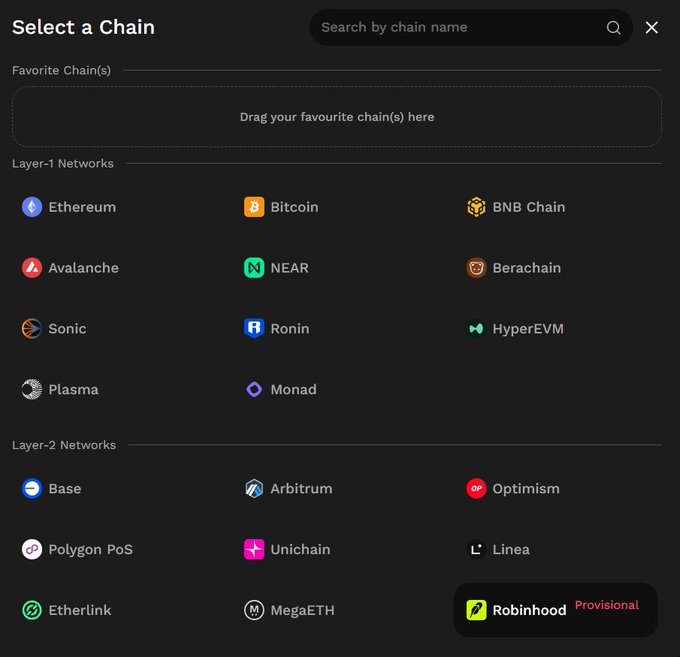Select the Avalanche label
The width and height of the screenshot is (680, 657).
point(84,268)
